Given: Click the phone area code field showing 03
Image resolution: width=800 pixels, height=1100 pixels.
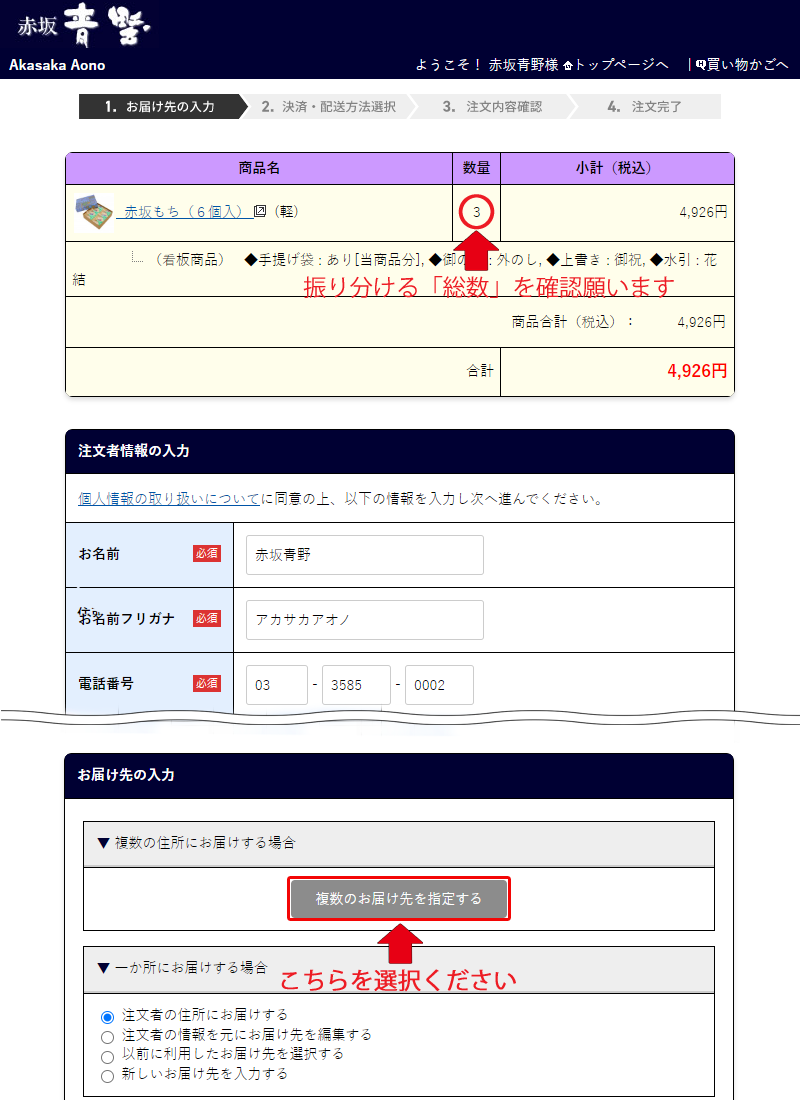Looking at the screenshot, I should (276, 684).
